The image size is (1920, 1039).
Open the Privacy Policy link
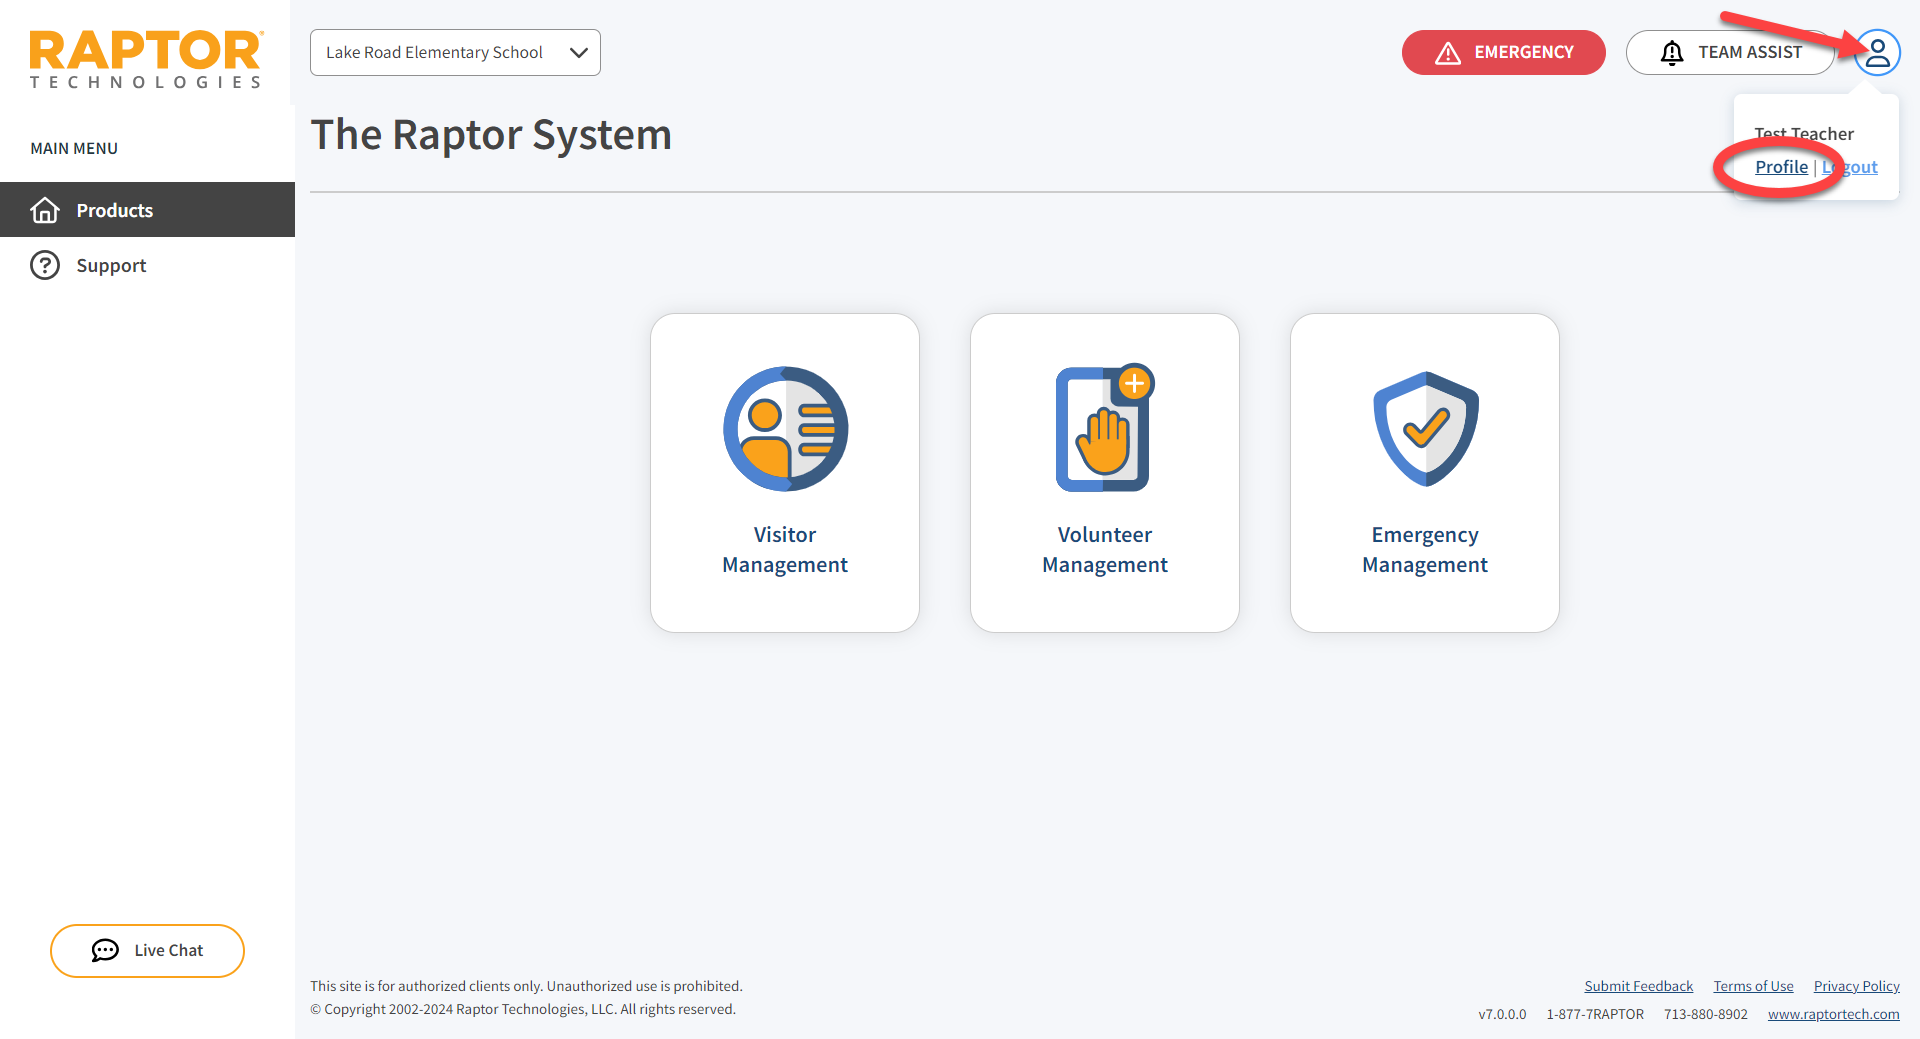tap(1856, 986)
